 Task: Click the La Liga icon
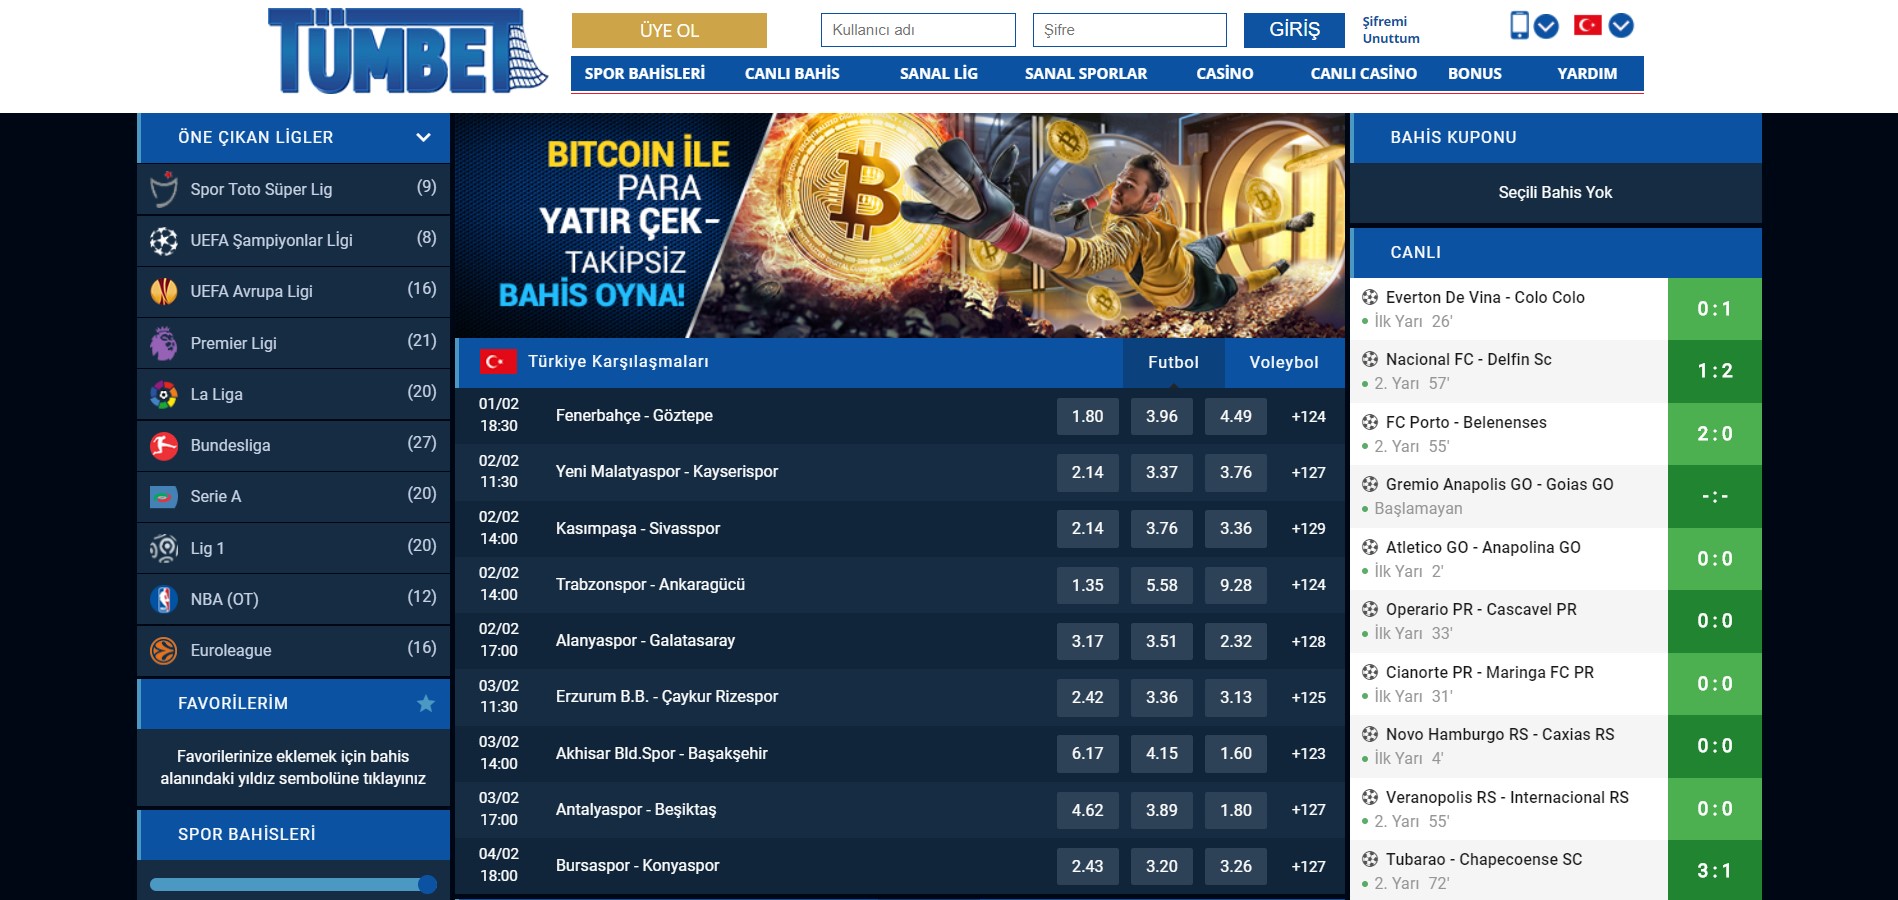tap(164, 394)
